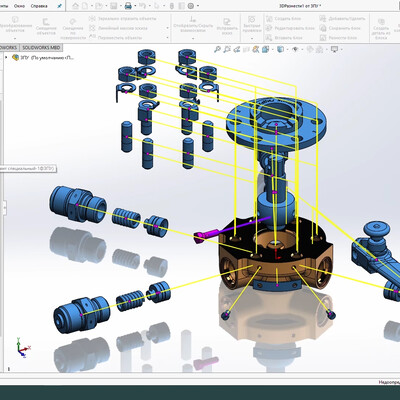Click Смещение объектов tool
This screenshot has width=400, height=400.
46,27
